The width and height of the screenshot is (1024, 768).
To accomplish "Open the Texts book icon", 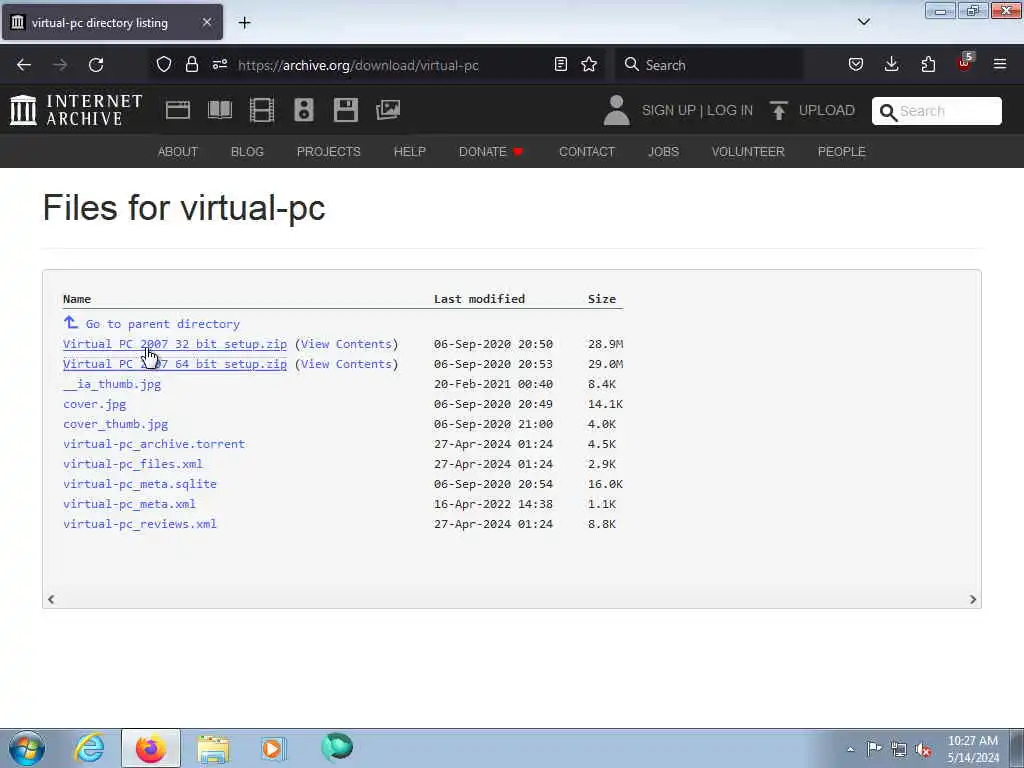I will [x=219, y=110].
